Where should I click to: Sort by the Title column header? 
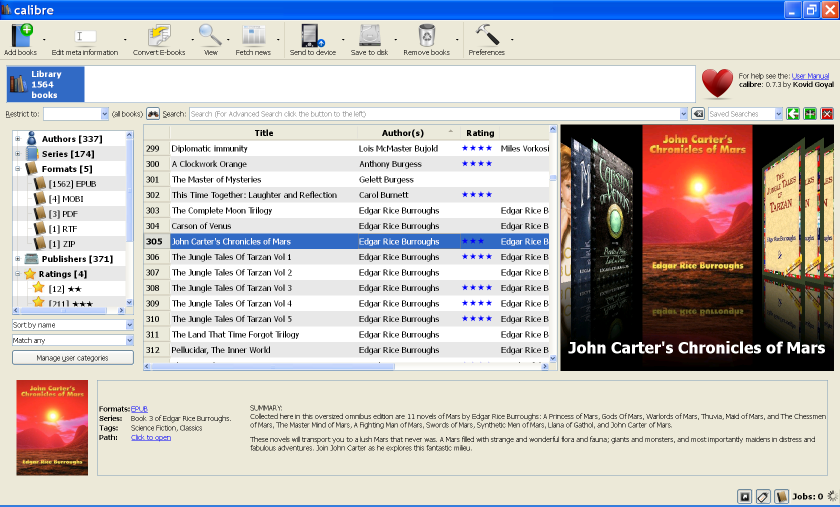click(x=264, y=133)
